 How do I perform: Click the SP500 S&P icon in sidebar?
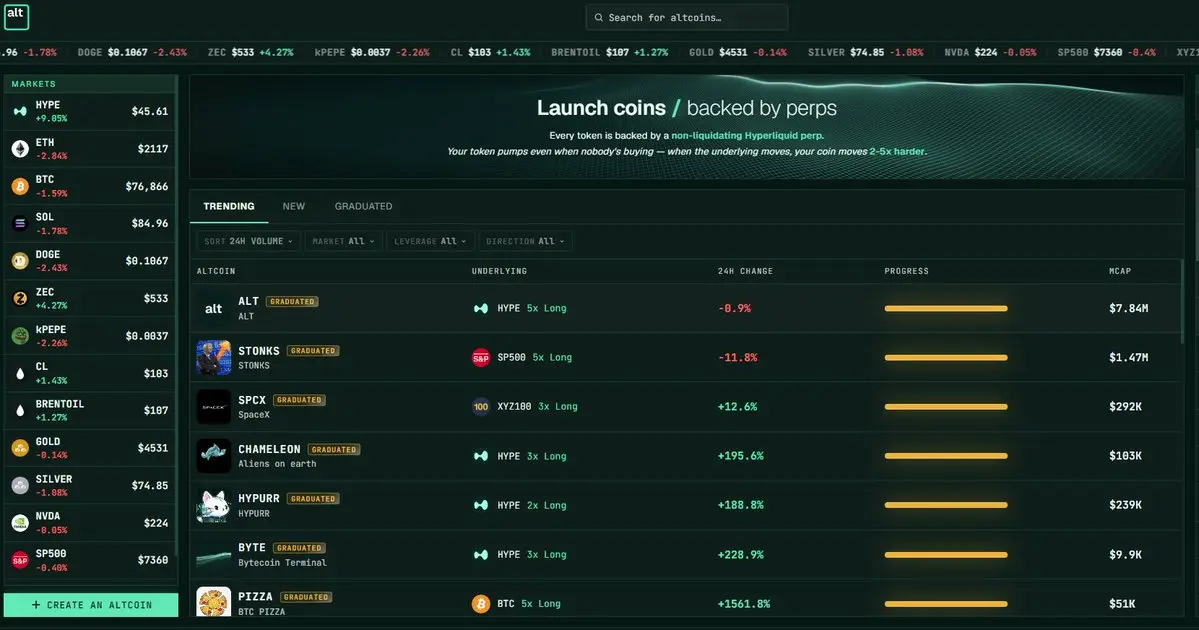20,560
